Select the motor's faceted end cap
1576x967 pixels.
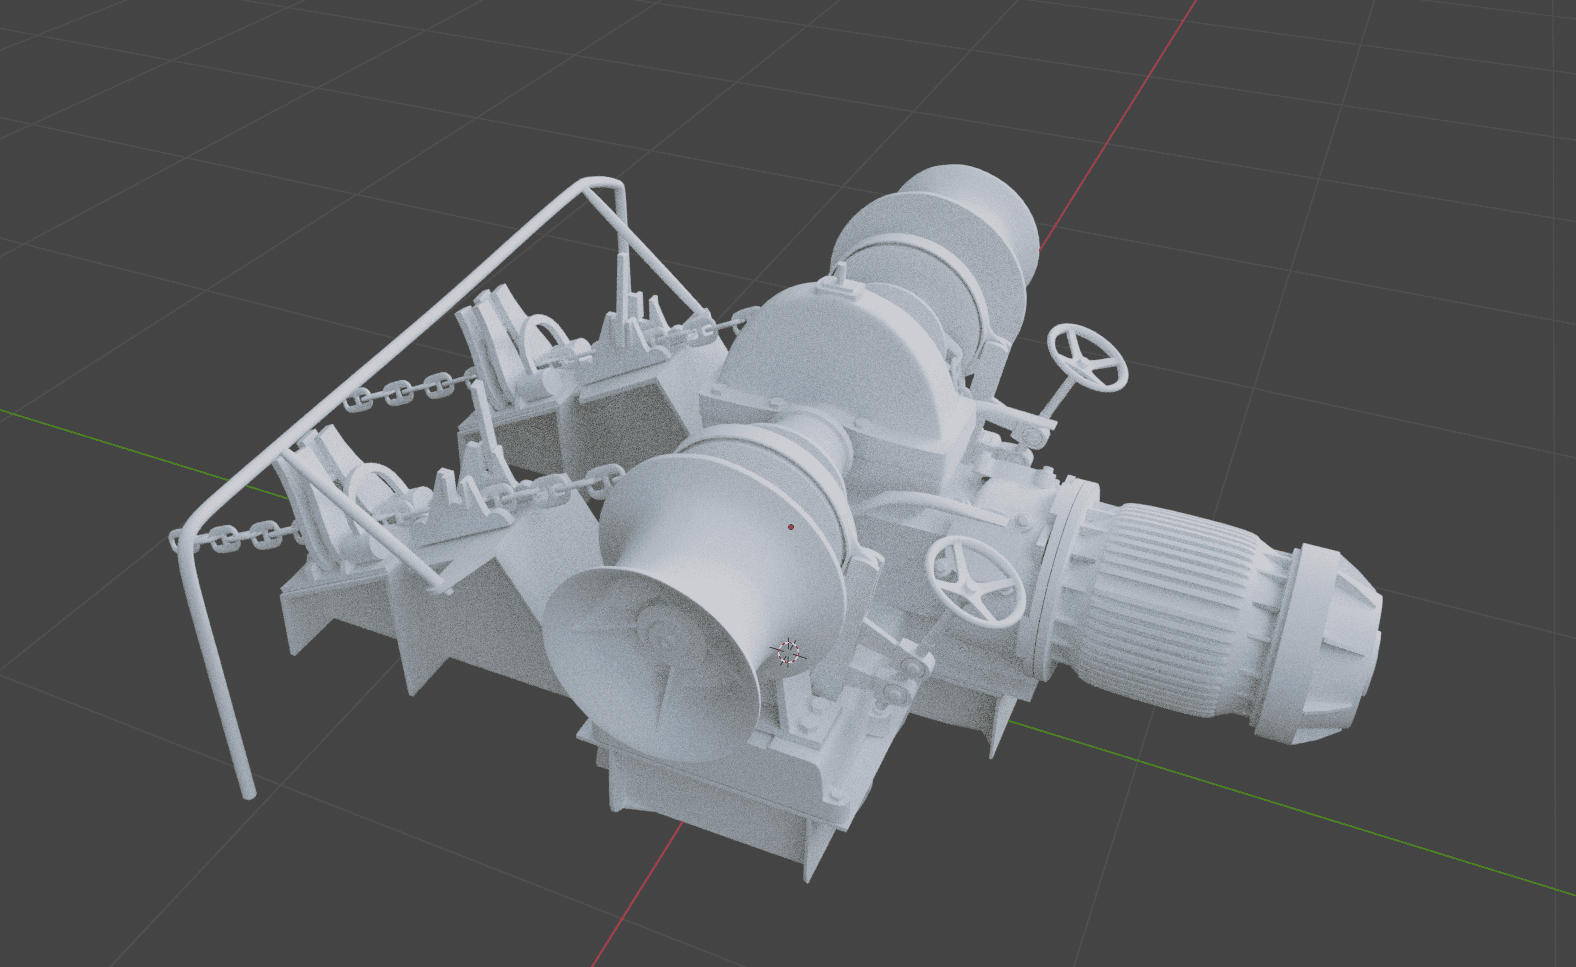[1320, 645]
